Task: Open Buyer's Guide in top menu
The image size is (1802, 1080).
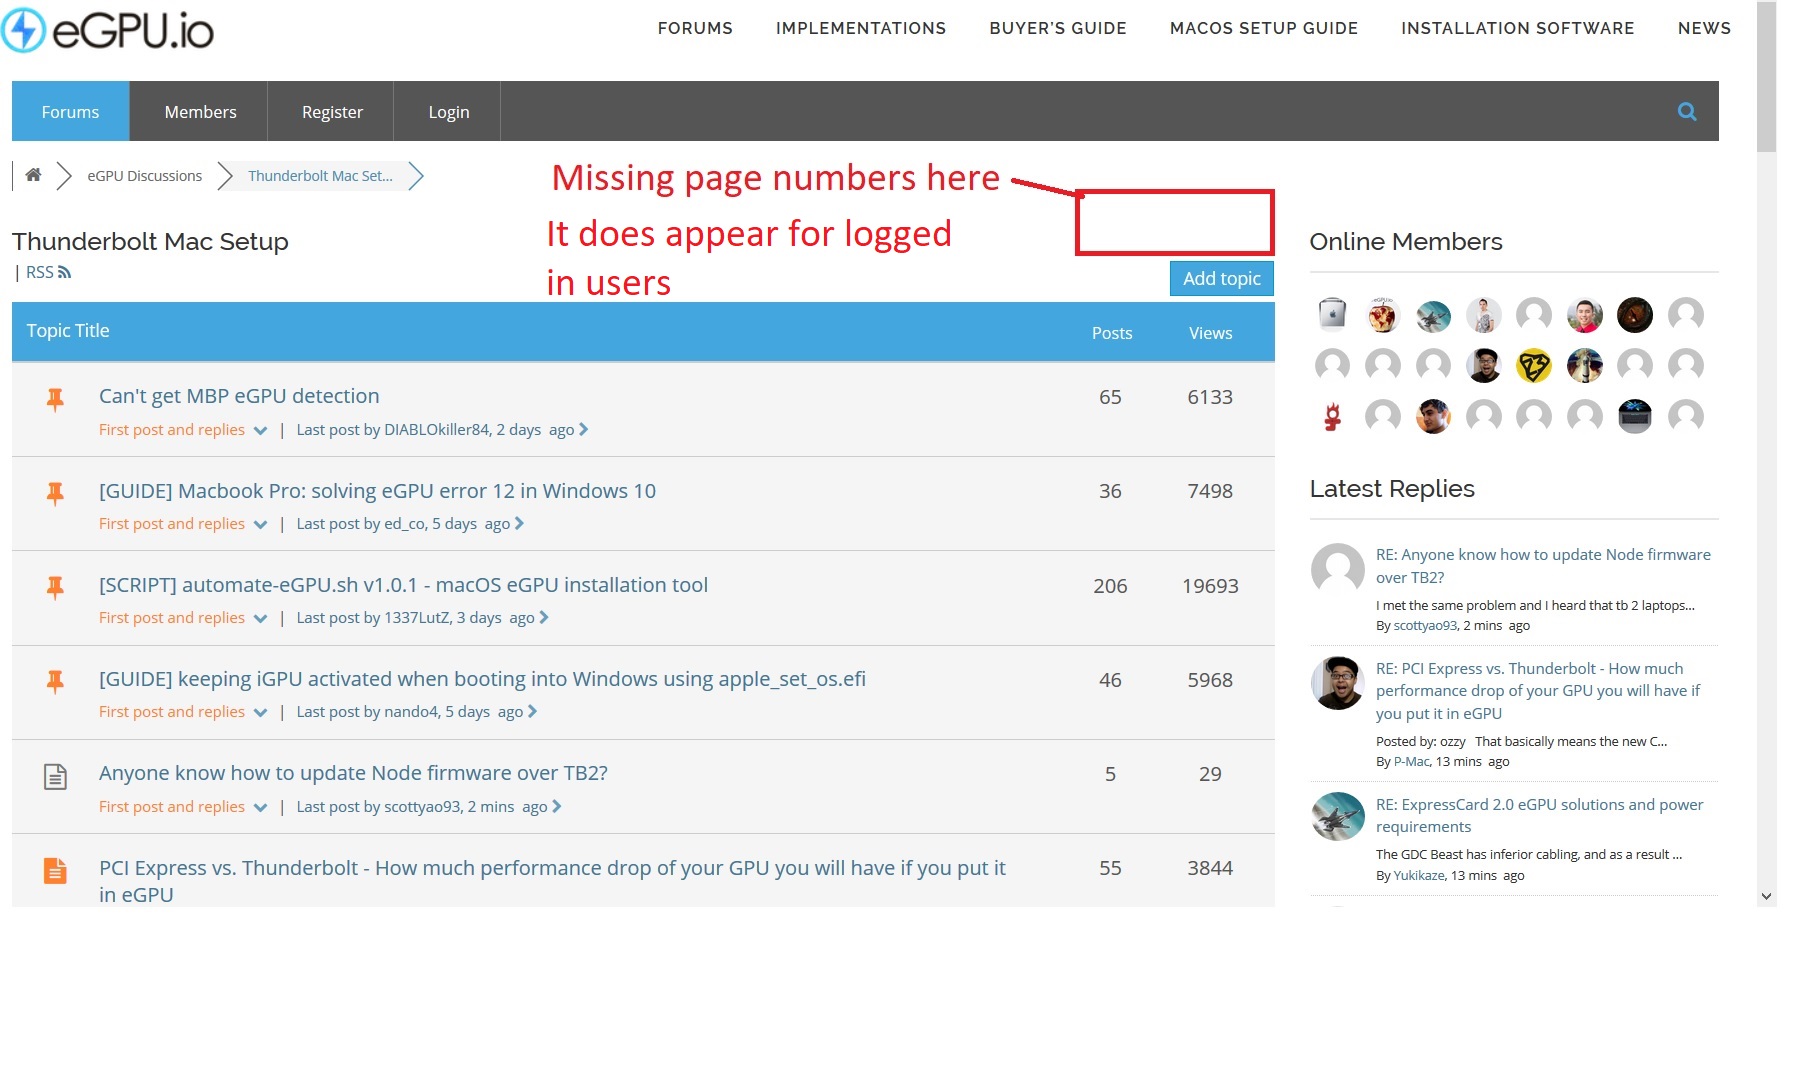Action: point(1057,28)
